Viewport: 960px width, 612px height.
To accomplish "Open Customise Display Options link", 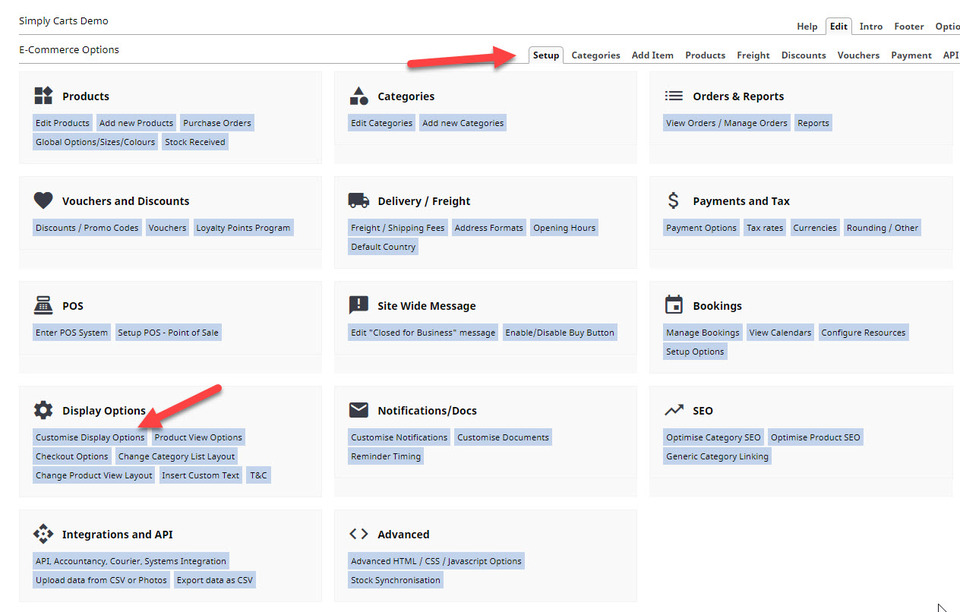I will [90, 437].
